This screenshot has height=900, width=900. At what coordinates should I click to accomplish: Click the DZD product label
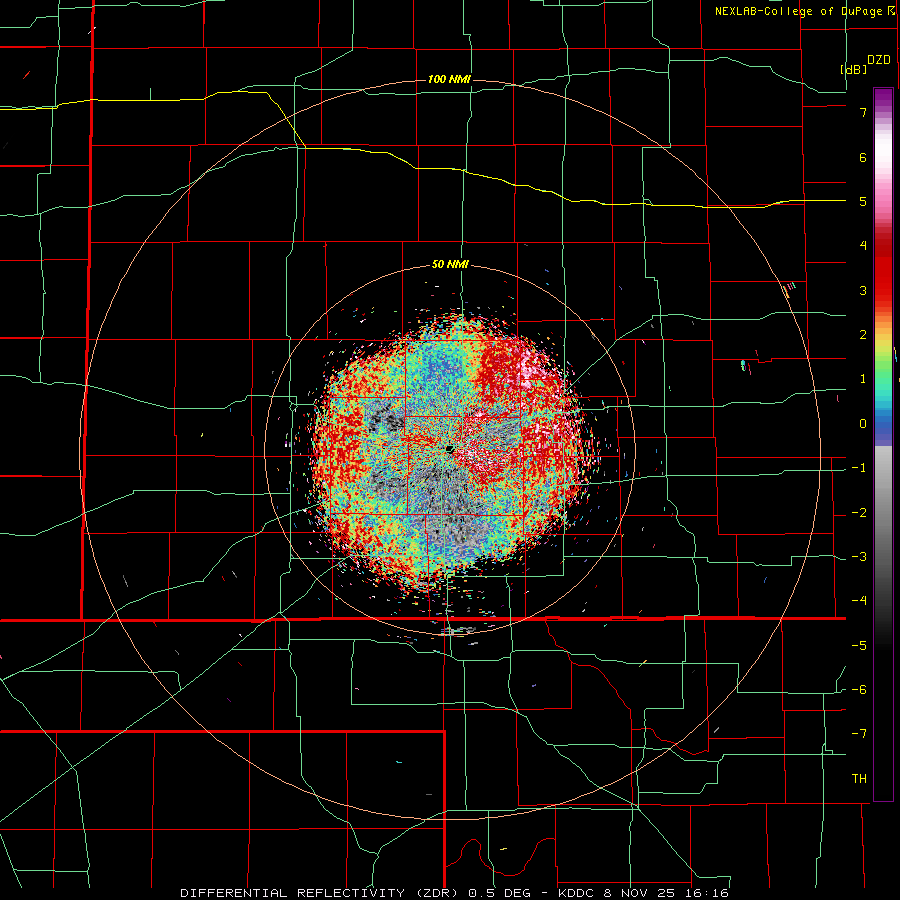tap(878, 60)
